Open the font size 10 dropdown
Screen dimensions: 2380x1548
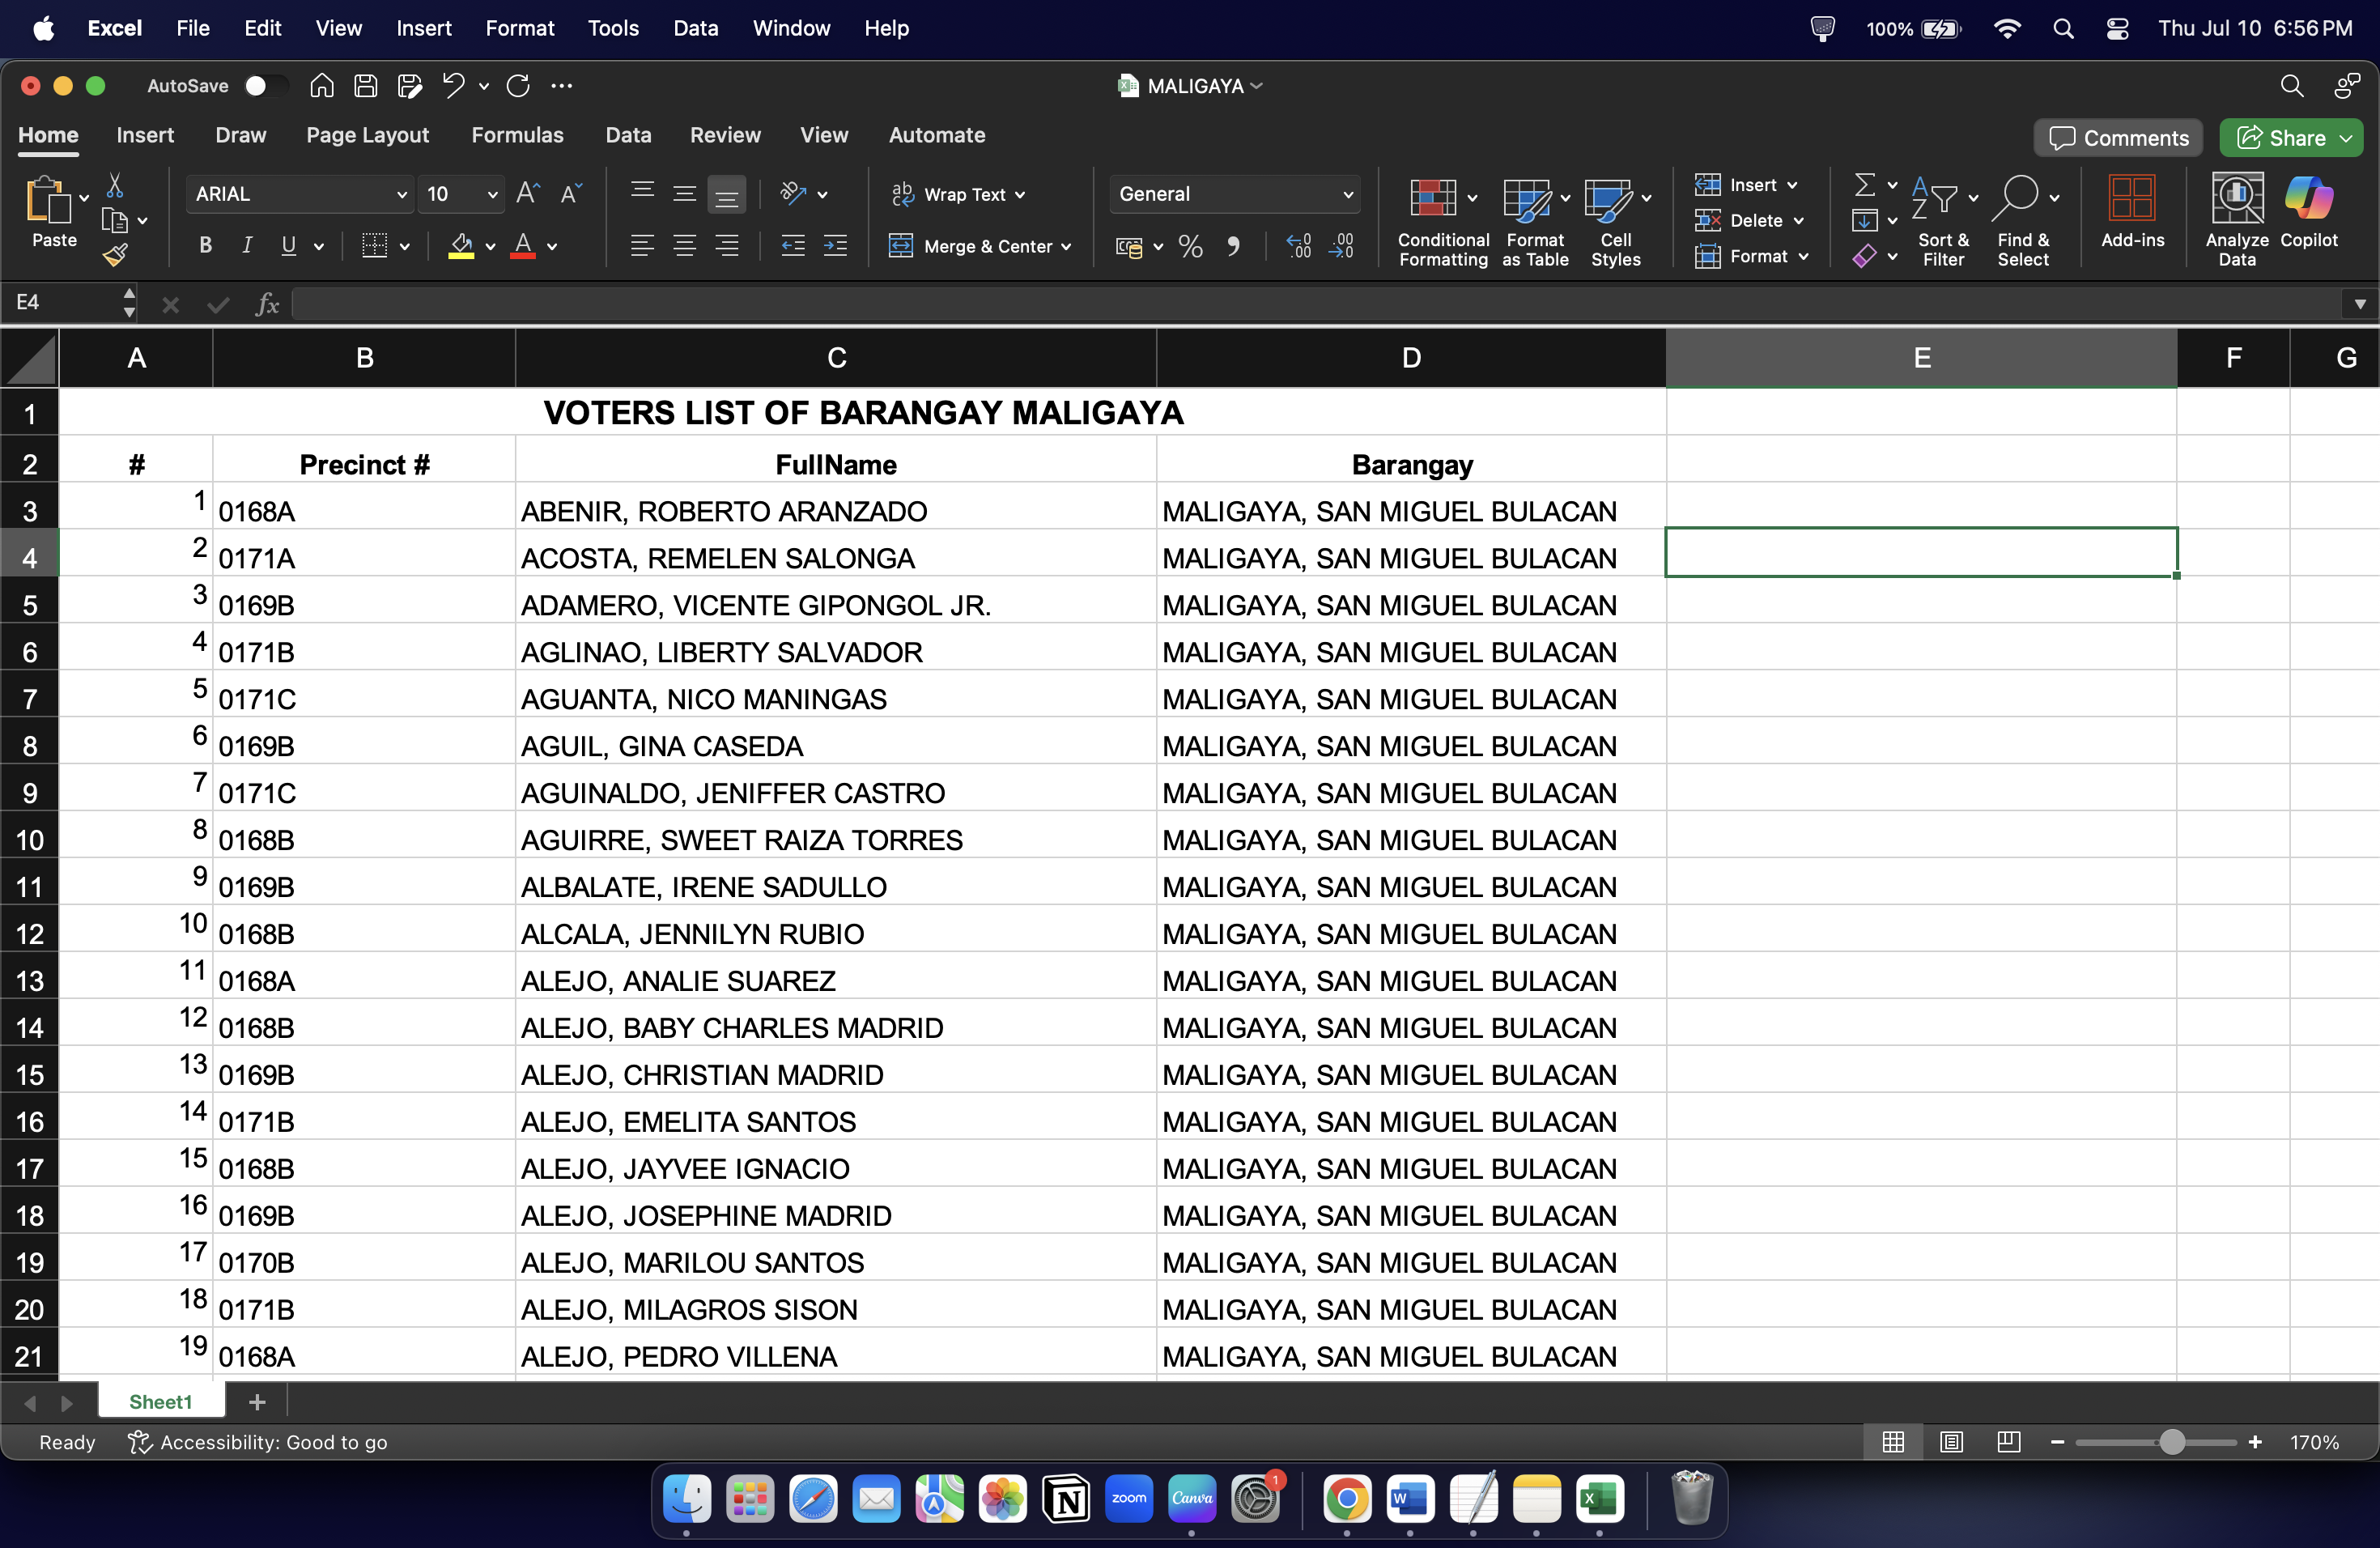(x=492, y=195)
